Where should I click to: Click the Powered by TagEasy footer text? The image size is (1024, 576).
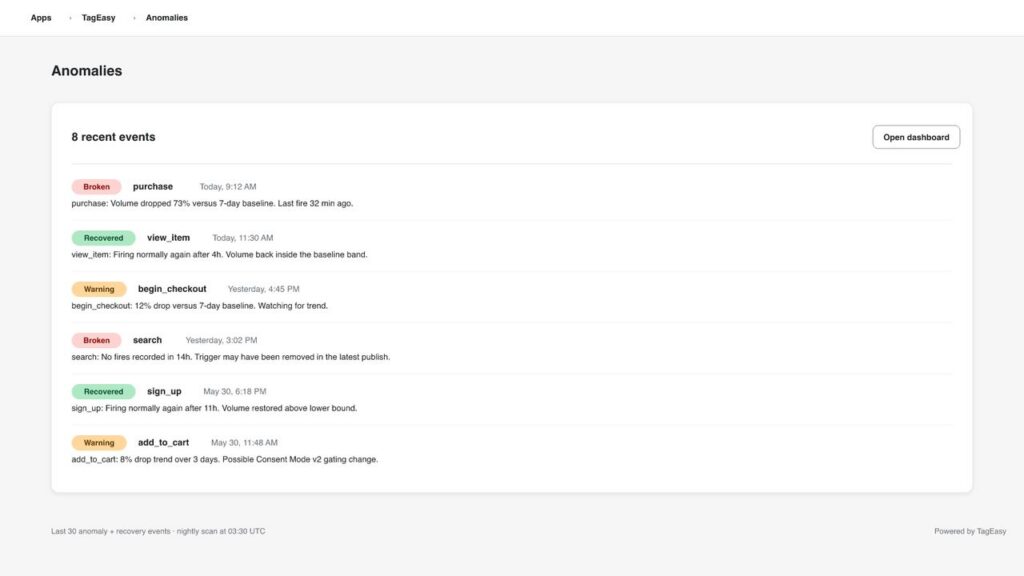tap(970, 532)
